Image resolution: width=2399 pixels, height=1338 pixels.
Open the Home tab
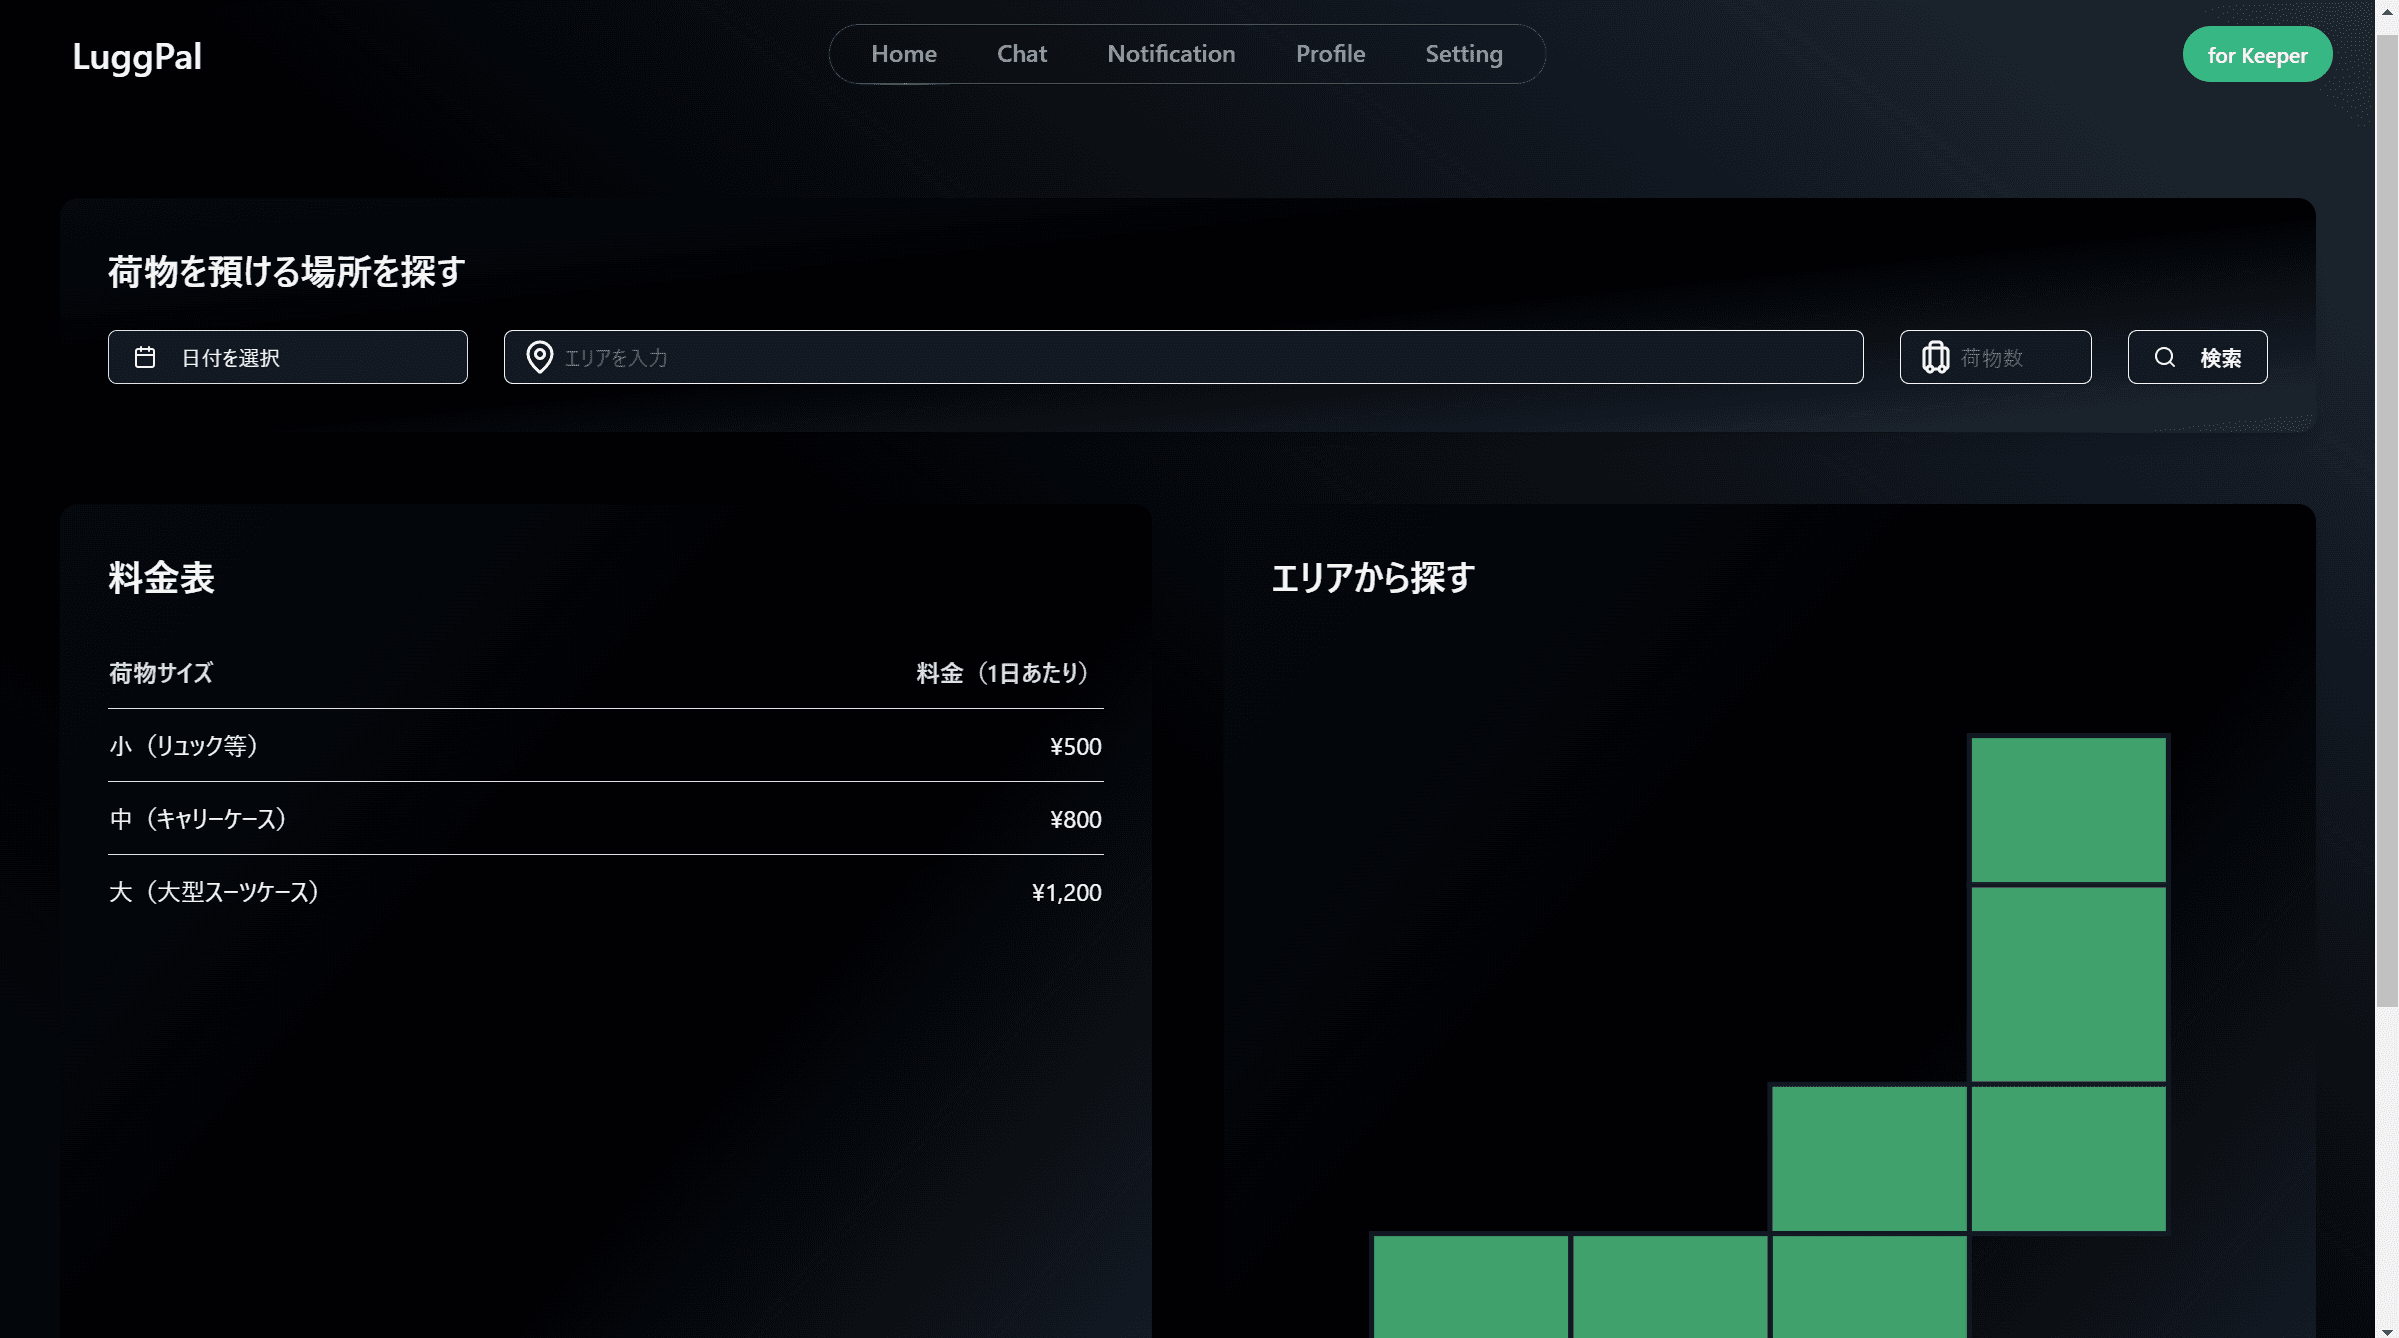click(x=903, y=54)
